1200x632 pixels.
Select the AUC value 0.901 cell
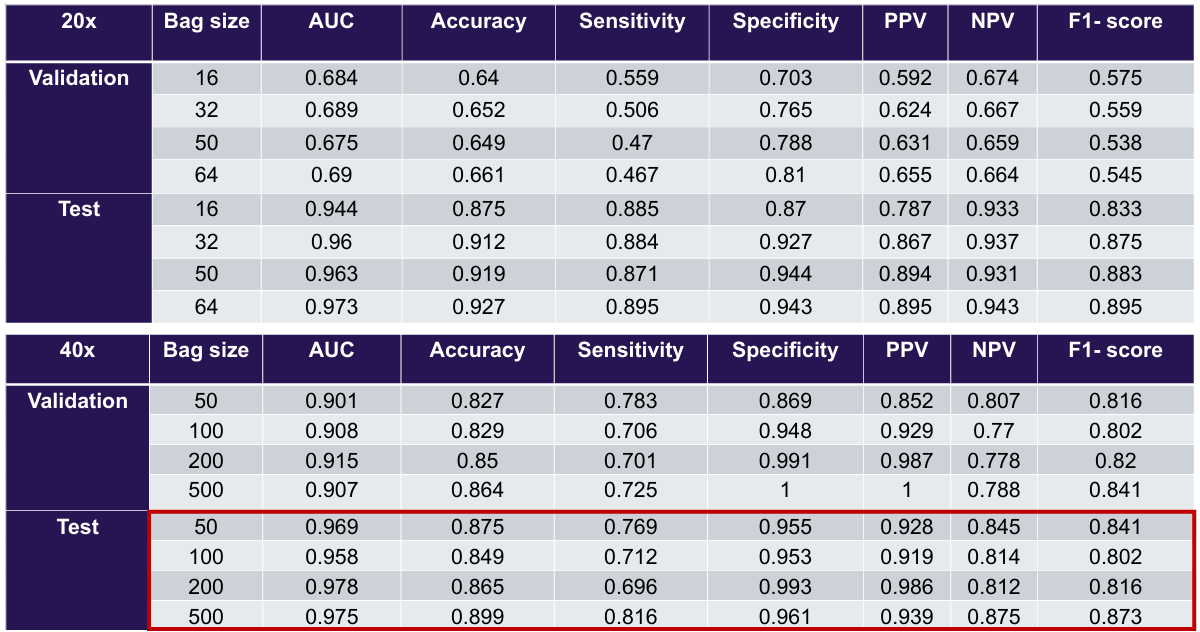(x=331, y=401)
